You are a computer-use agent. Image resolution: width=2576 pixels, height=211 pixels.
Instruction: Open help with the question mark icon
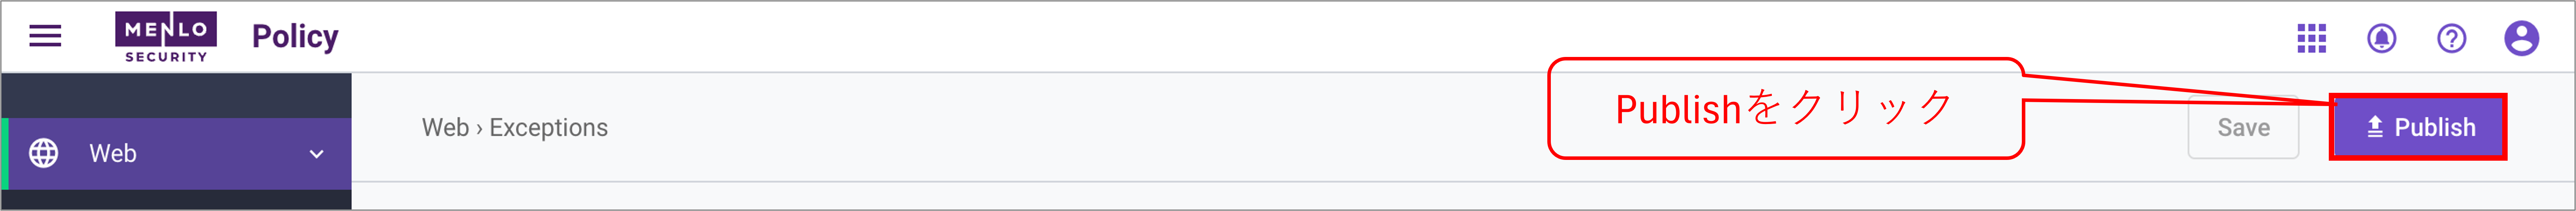tap(2451, 38)
